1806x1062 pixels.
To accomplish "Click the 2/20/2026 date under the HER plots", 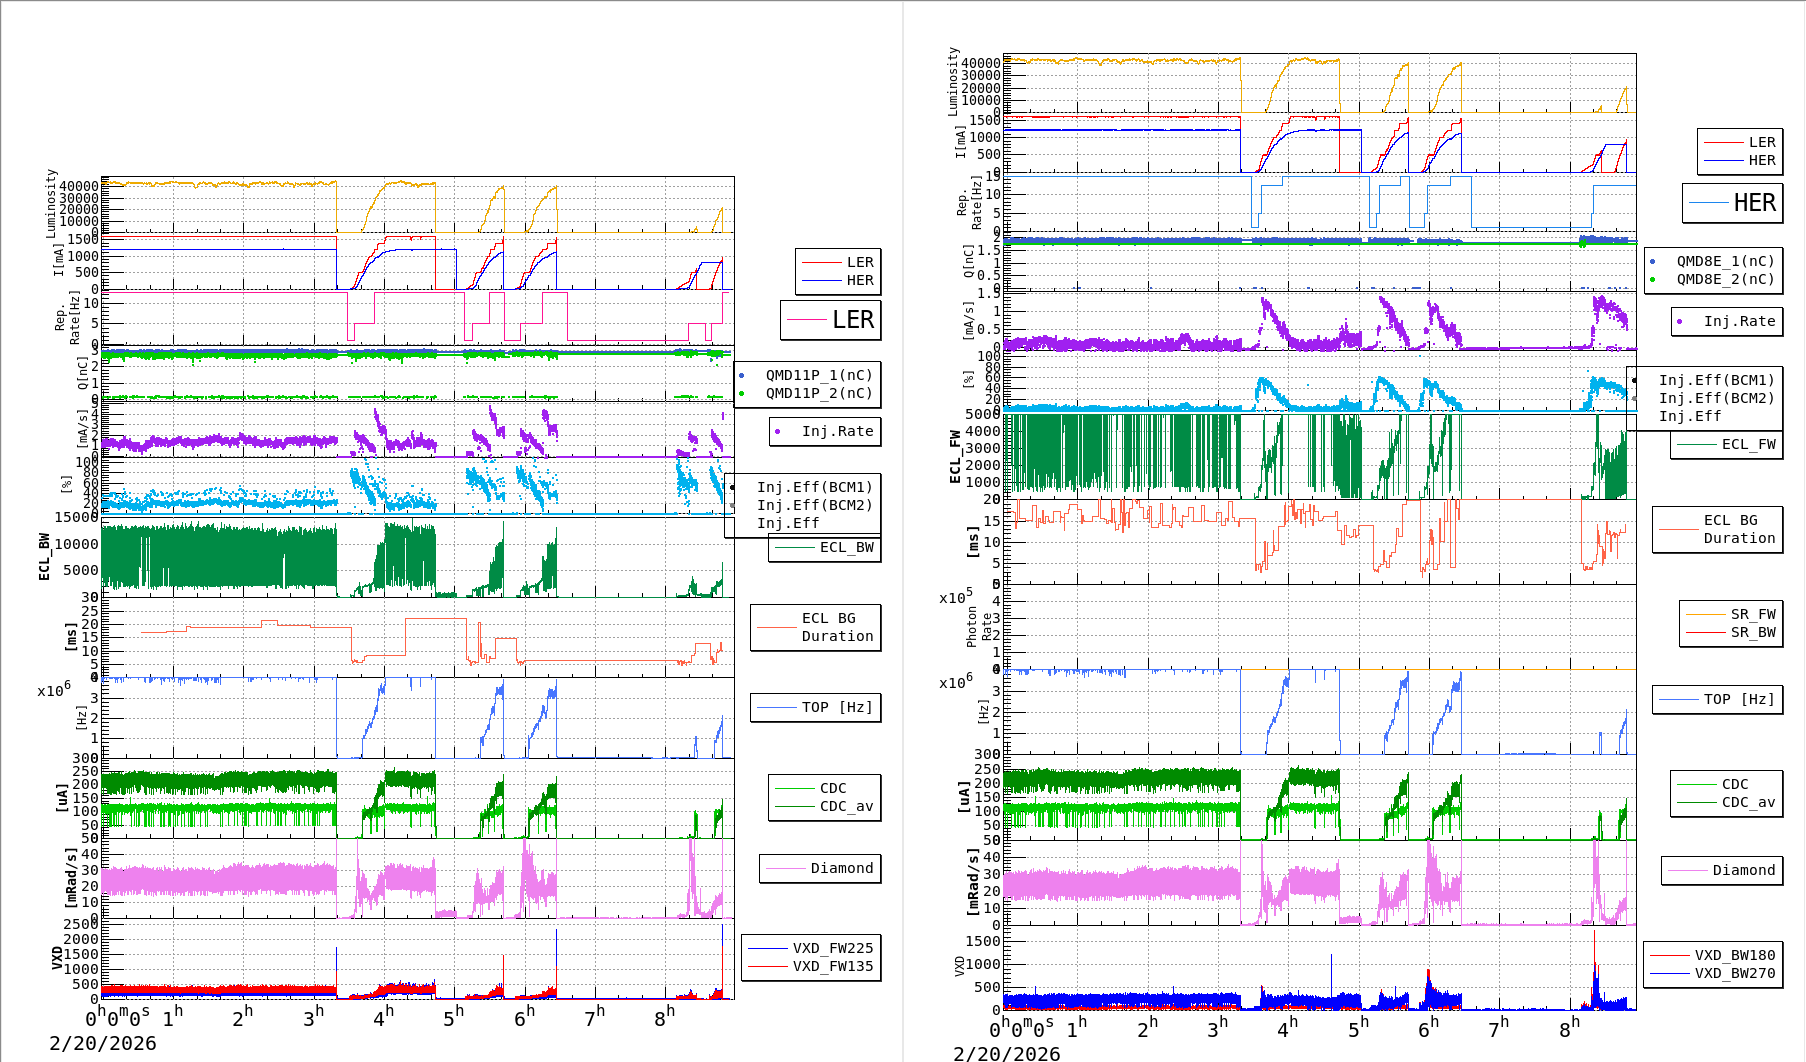I will click(x=1006, y=1053).
